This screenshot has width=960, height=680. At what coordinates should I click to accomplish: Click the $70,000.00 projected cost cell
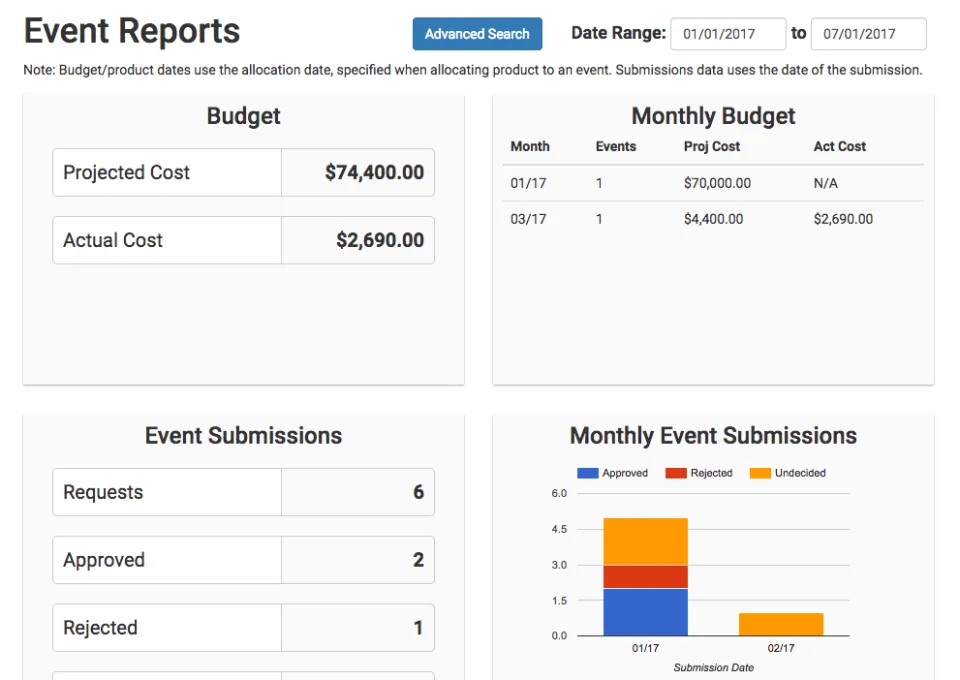click(x=717, y=183)
